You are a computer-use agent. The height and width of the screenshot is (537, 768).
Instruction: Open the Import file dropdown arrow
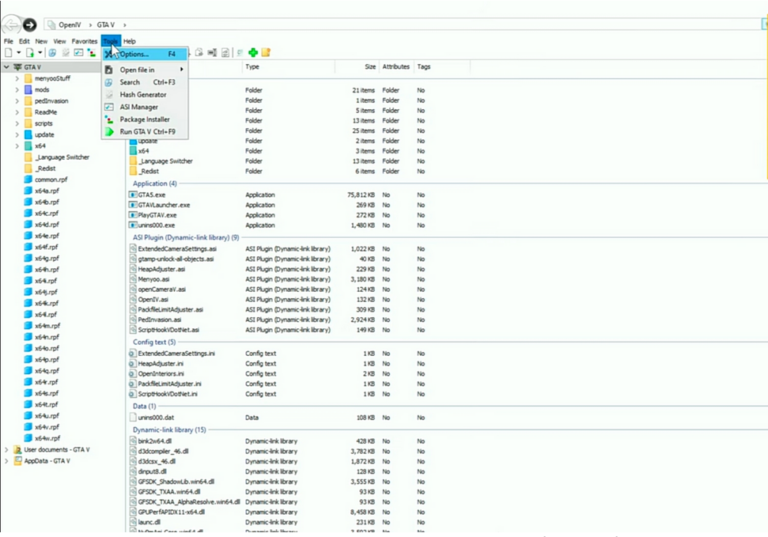pyautogui.click(x=40, y=53)
